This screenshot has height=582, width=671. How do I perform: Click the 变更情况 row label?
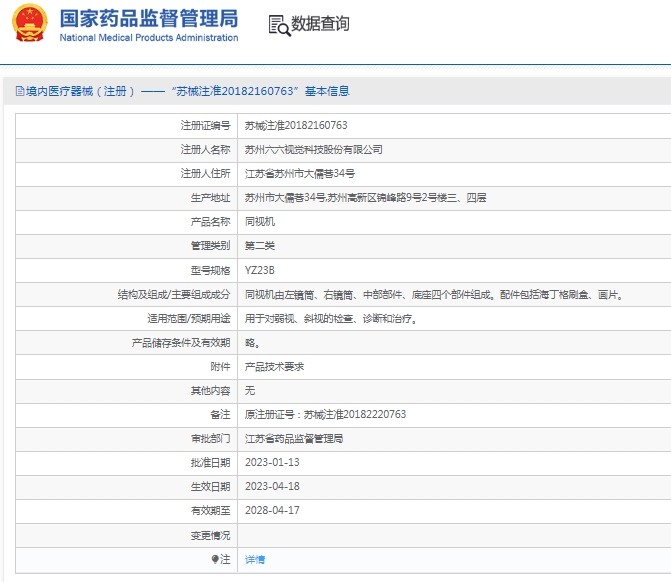point(211,535)
